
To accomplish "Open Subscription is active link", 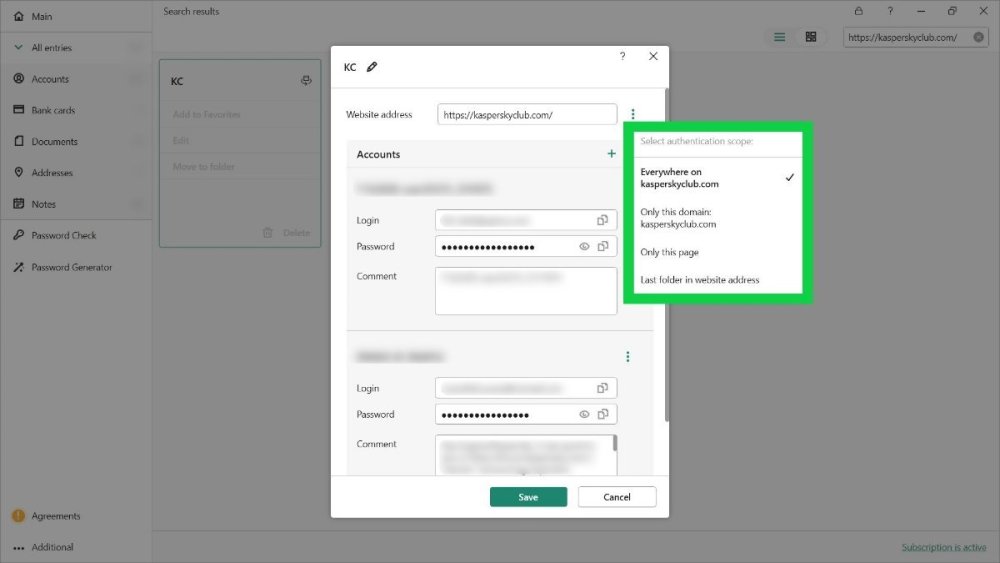I will pos(943,547).
